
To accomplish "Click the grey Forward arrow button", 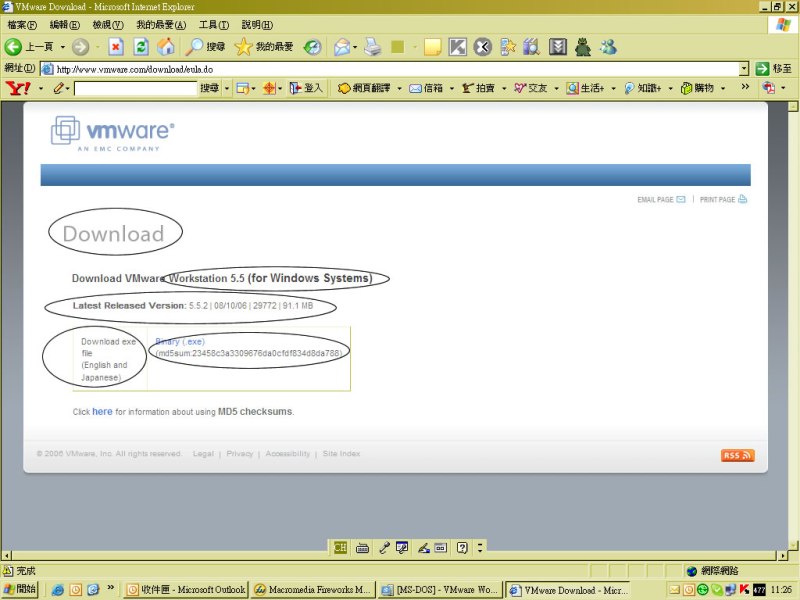I will click(x=80, y=47).
